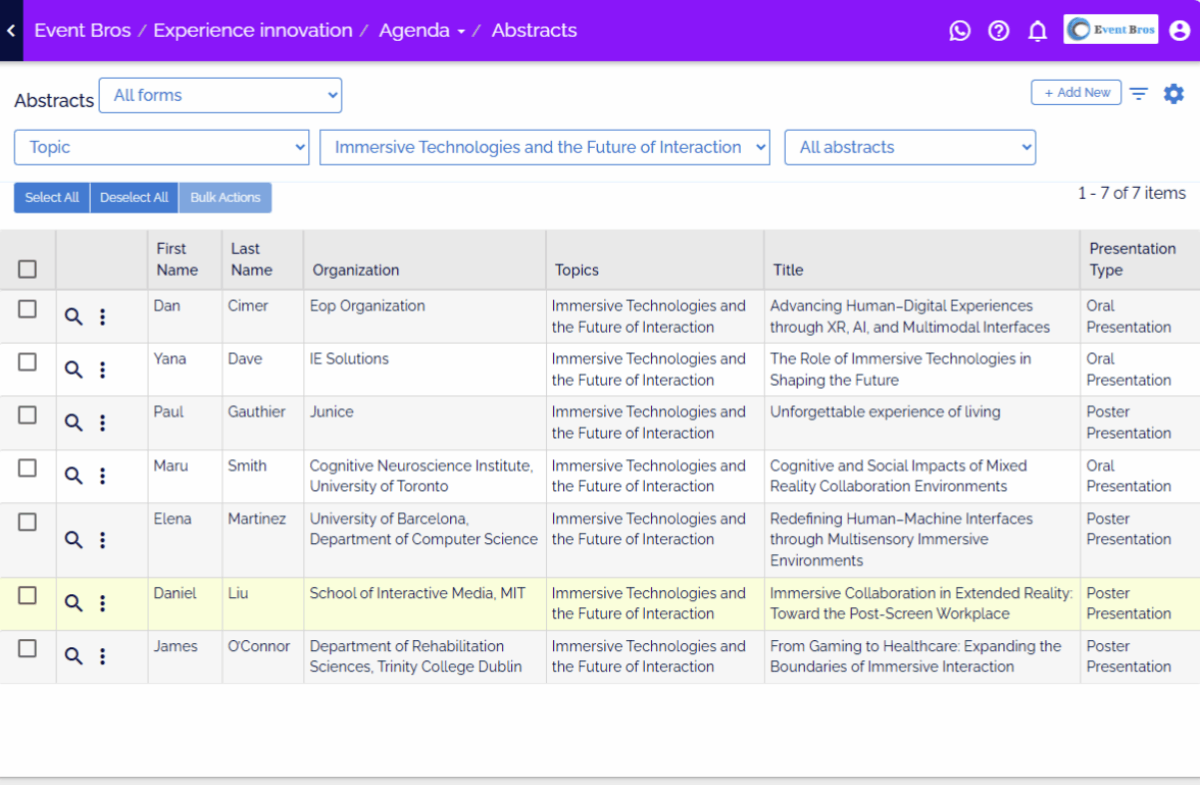Image resolution: width=1200 pixels, height=785 pixels.
Task: Open the notifications bell
Action: coord(1038,31)
